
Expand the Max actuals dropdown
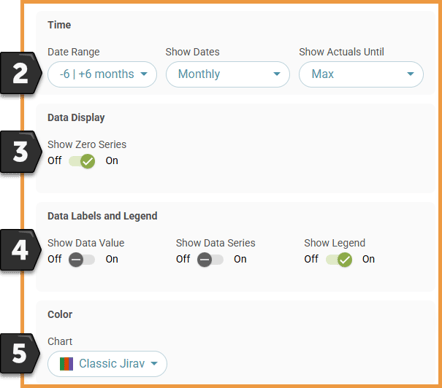click(x=361, y=74)
